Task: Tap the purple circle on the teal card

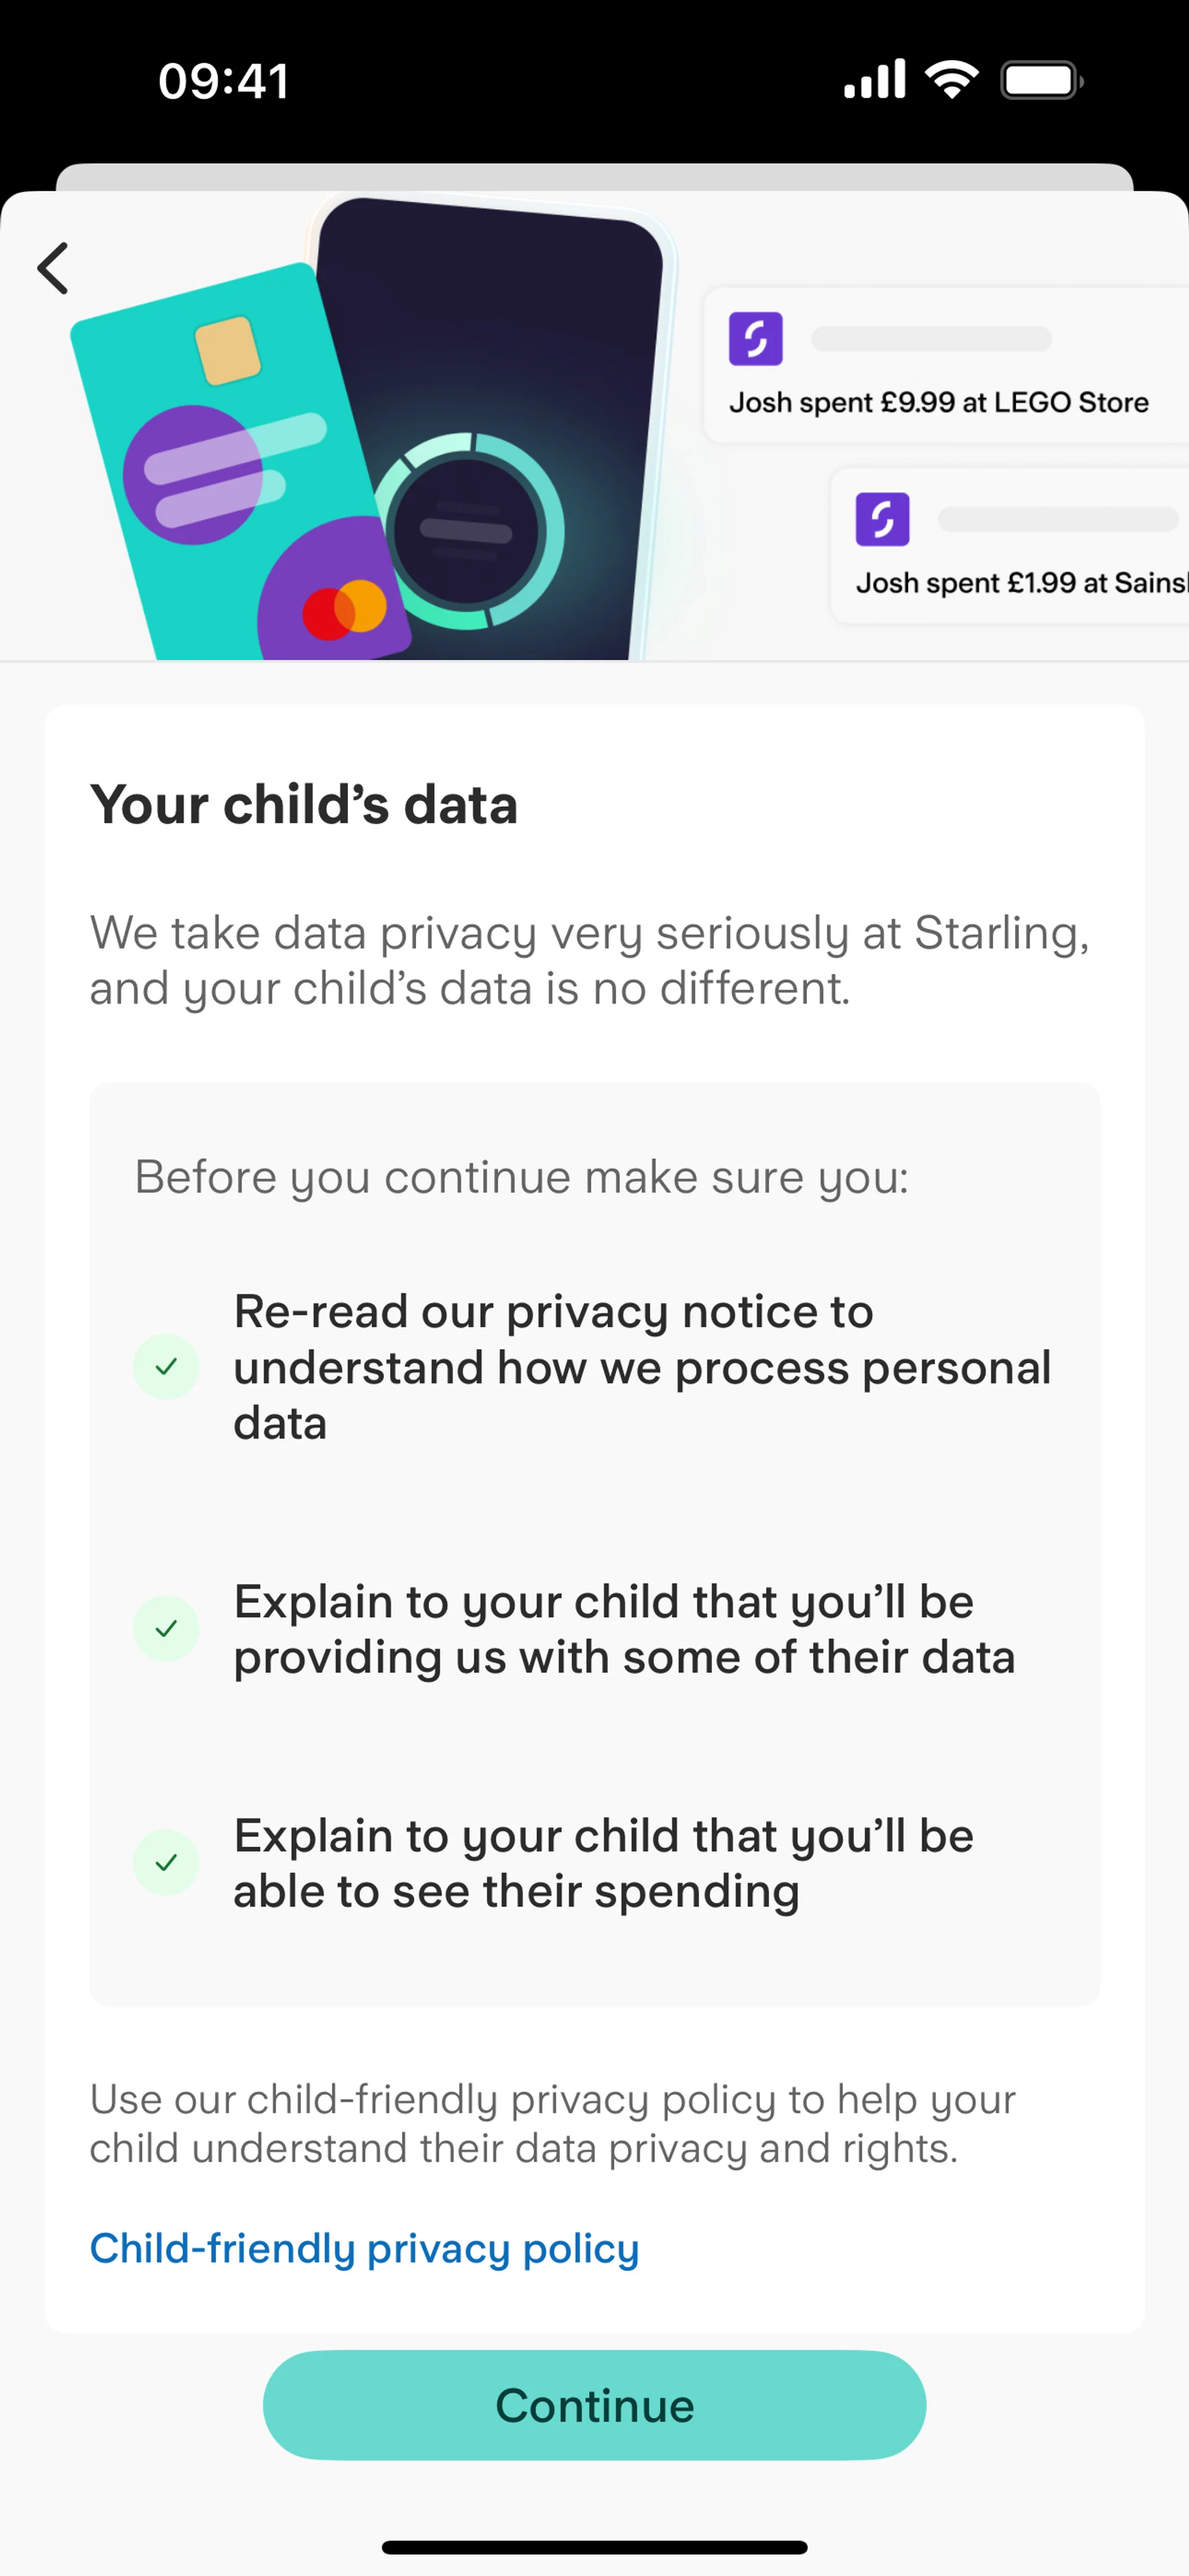Action: click(193, 474)
